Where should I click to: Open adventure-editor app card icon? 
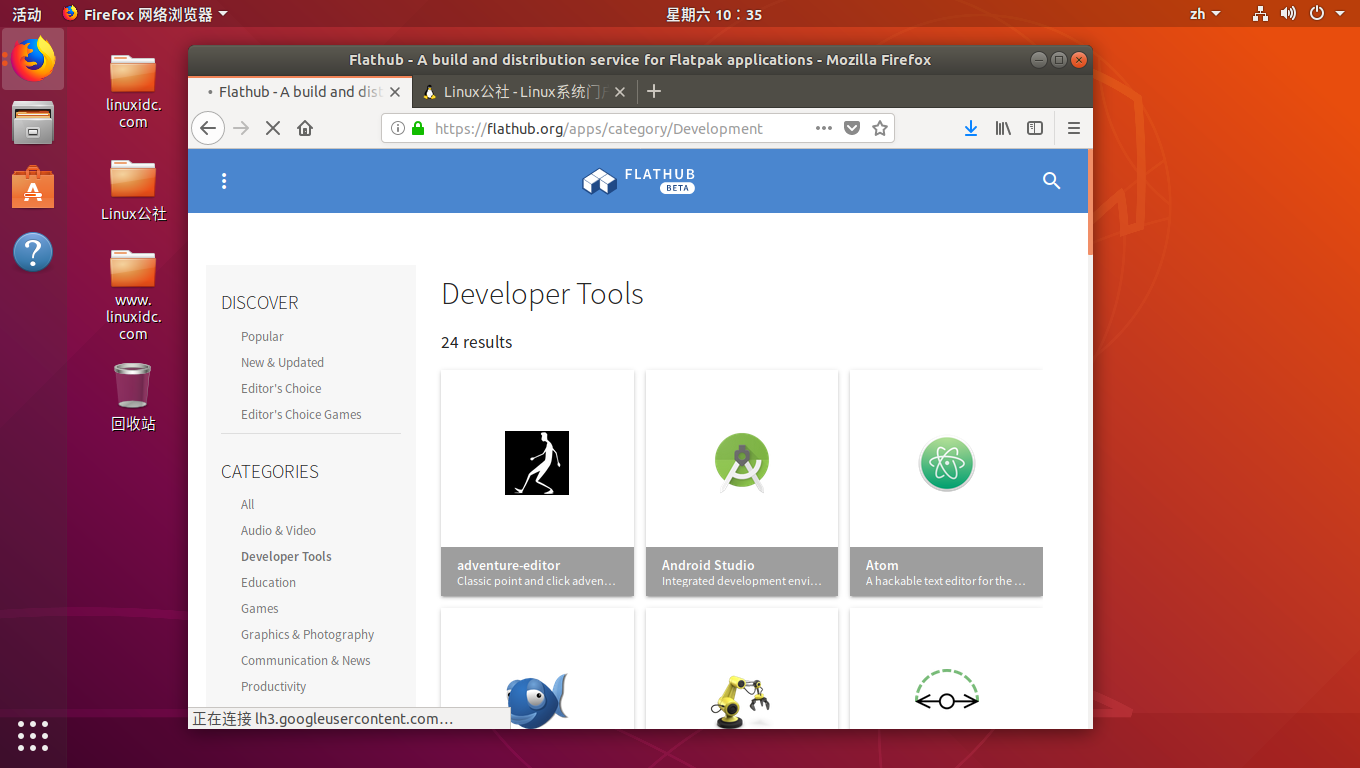[537, 462]
